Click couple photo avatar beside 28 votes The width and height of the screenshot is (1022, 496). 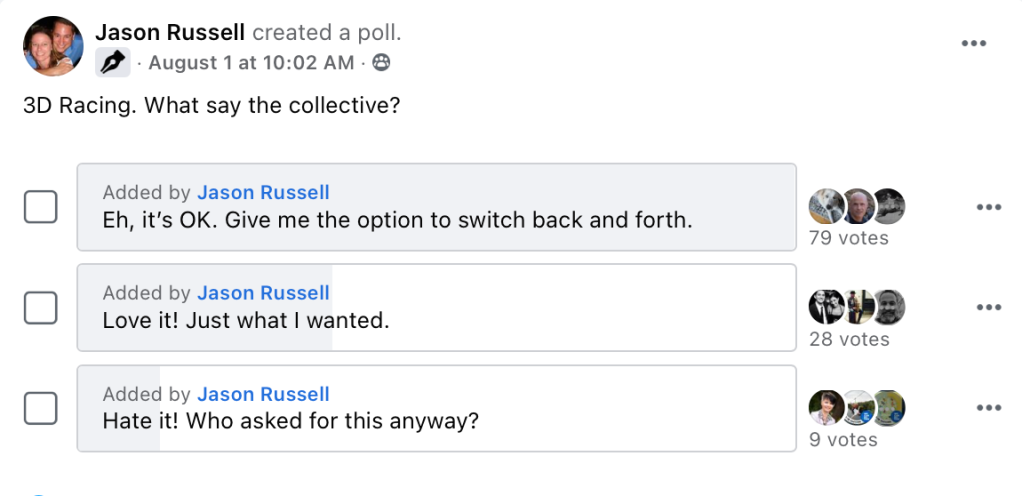tap(826, 307)
